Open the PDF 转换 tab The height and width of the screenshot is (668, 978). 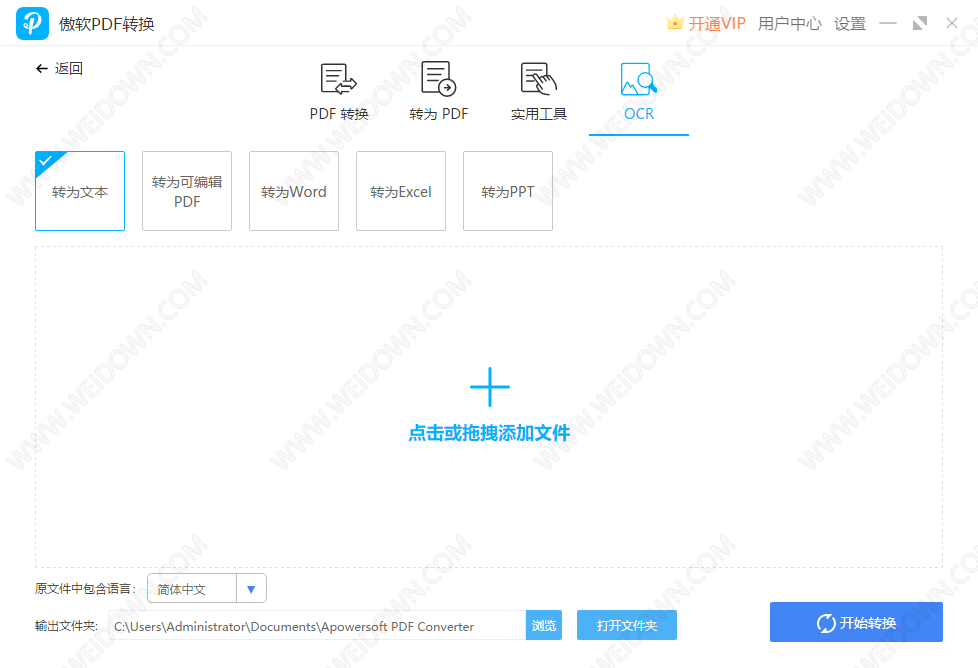pyautogui.click(x=339, y=92)
